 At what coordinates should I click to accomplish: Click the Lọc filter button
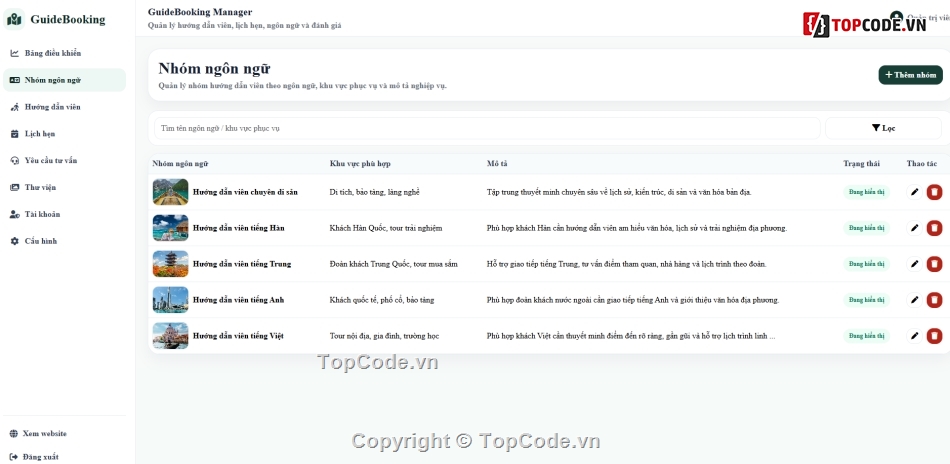(x=883, y=128)
